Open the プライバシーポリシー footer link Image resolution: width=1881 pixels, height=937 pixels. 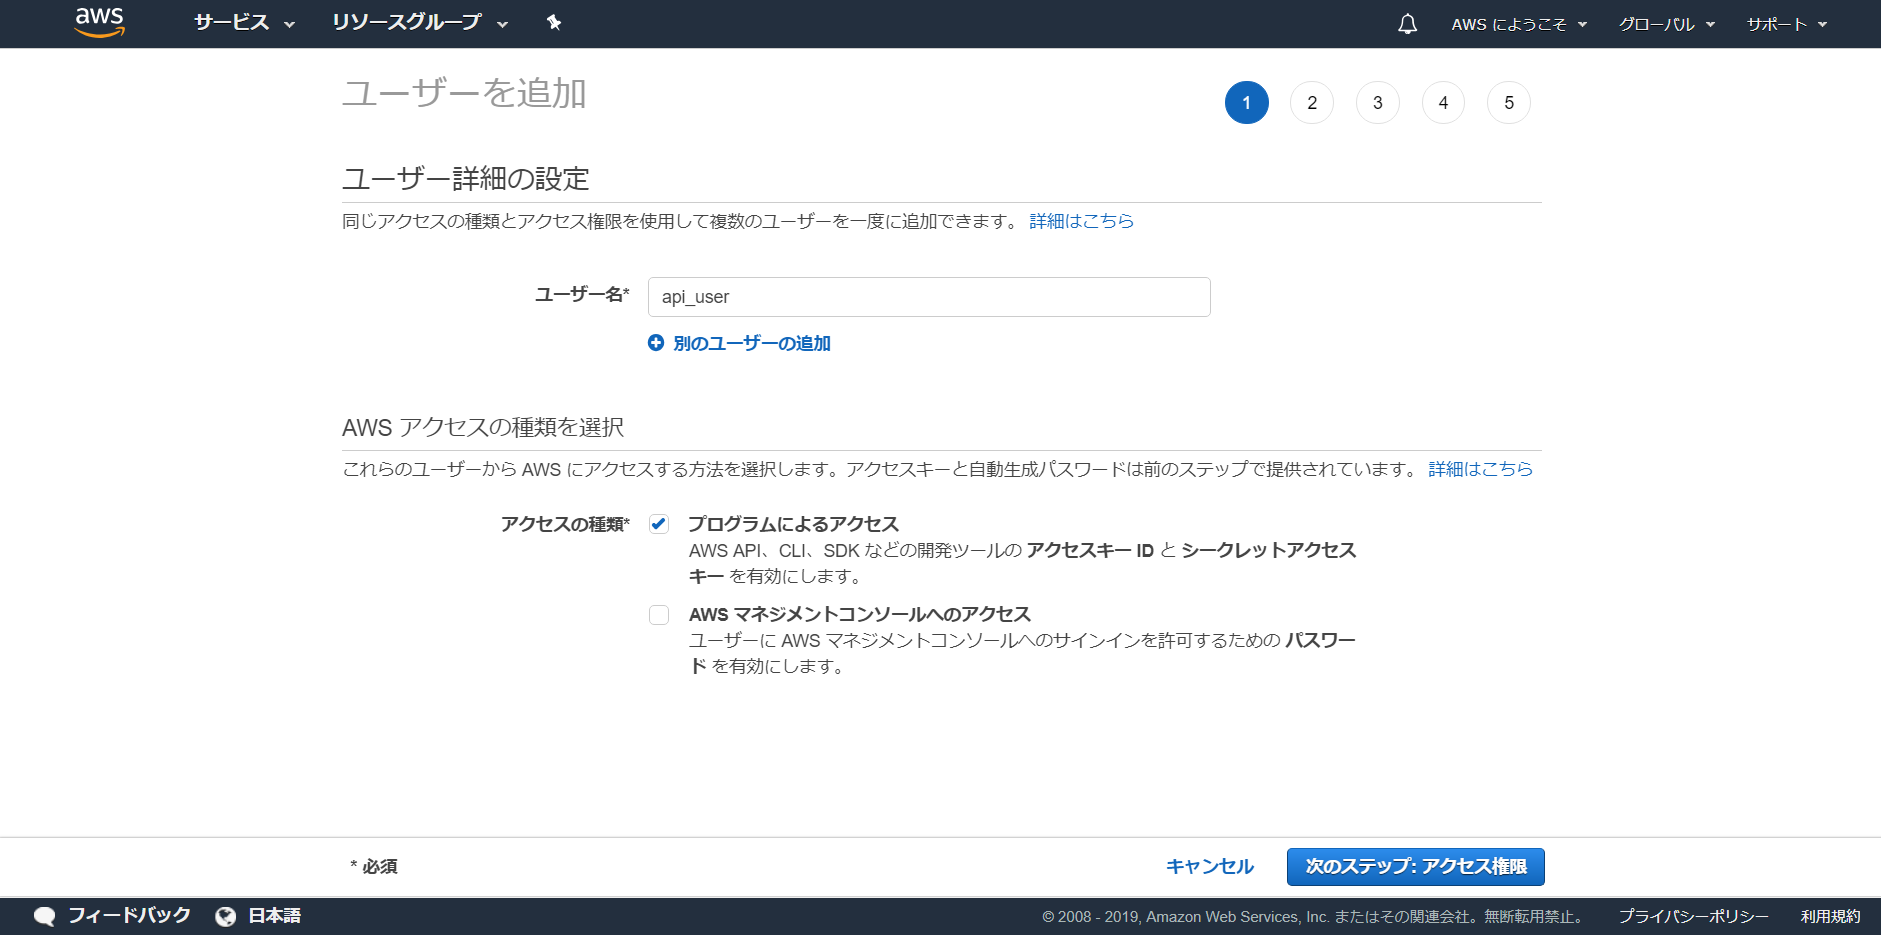(x=1694, y=917)
